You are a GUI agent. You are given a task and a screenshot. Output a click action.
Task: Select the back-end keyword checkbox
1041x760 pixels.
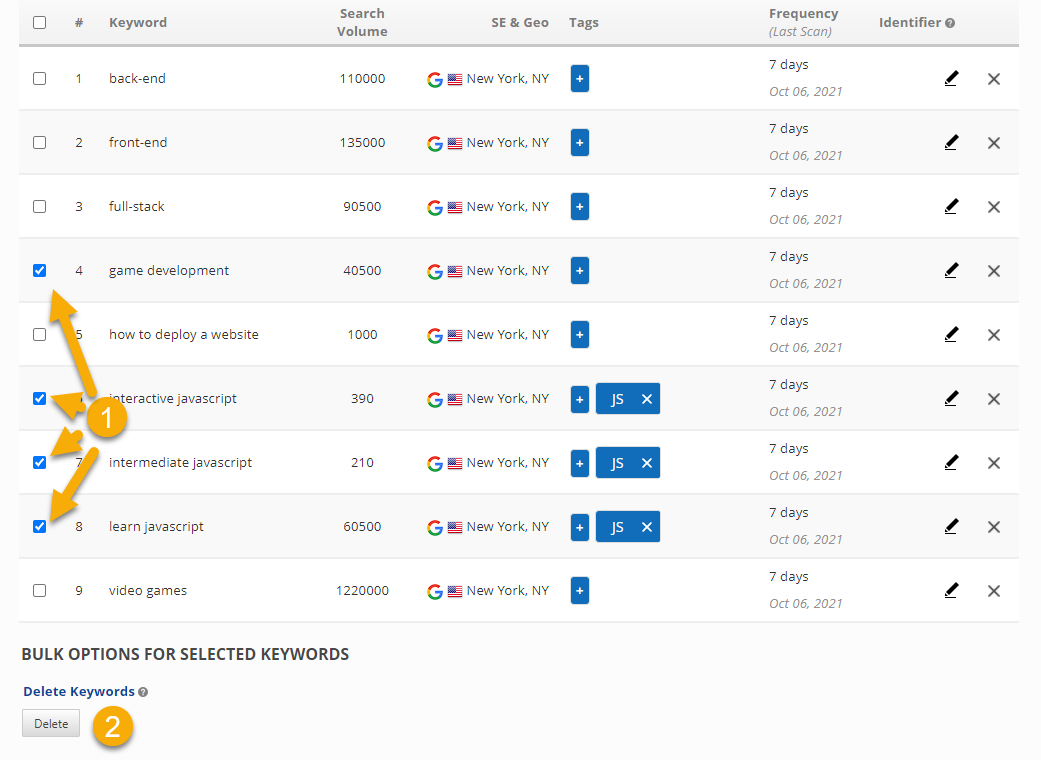pyautogui.click(x=39, y=78)
